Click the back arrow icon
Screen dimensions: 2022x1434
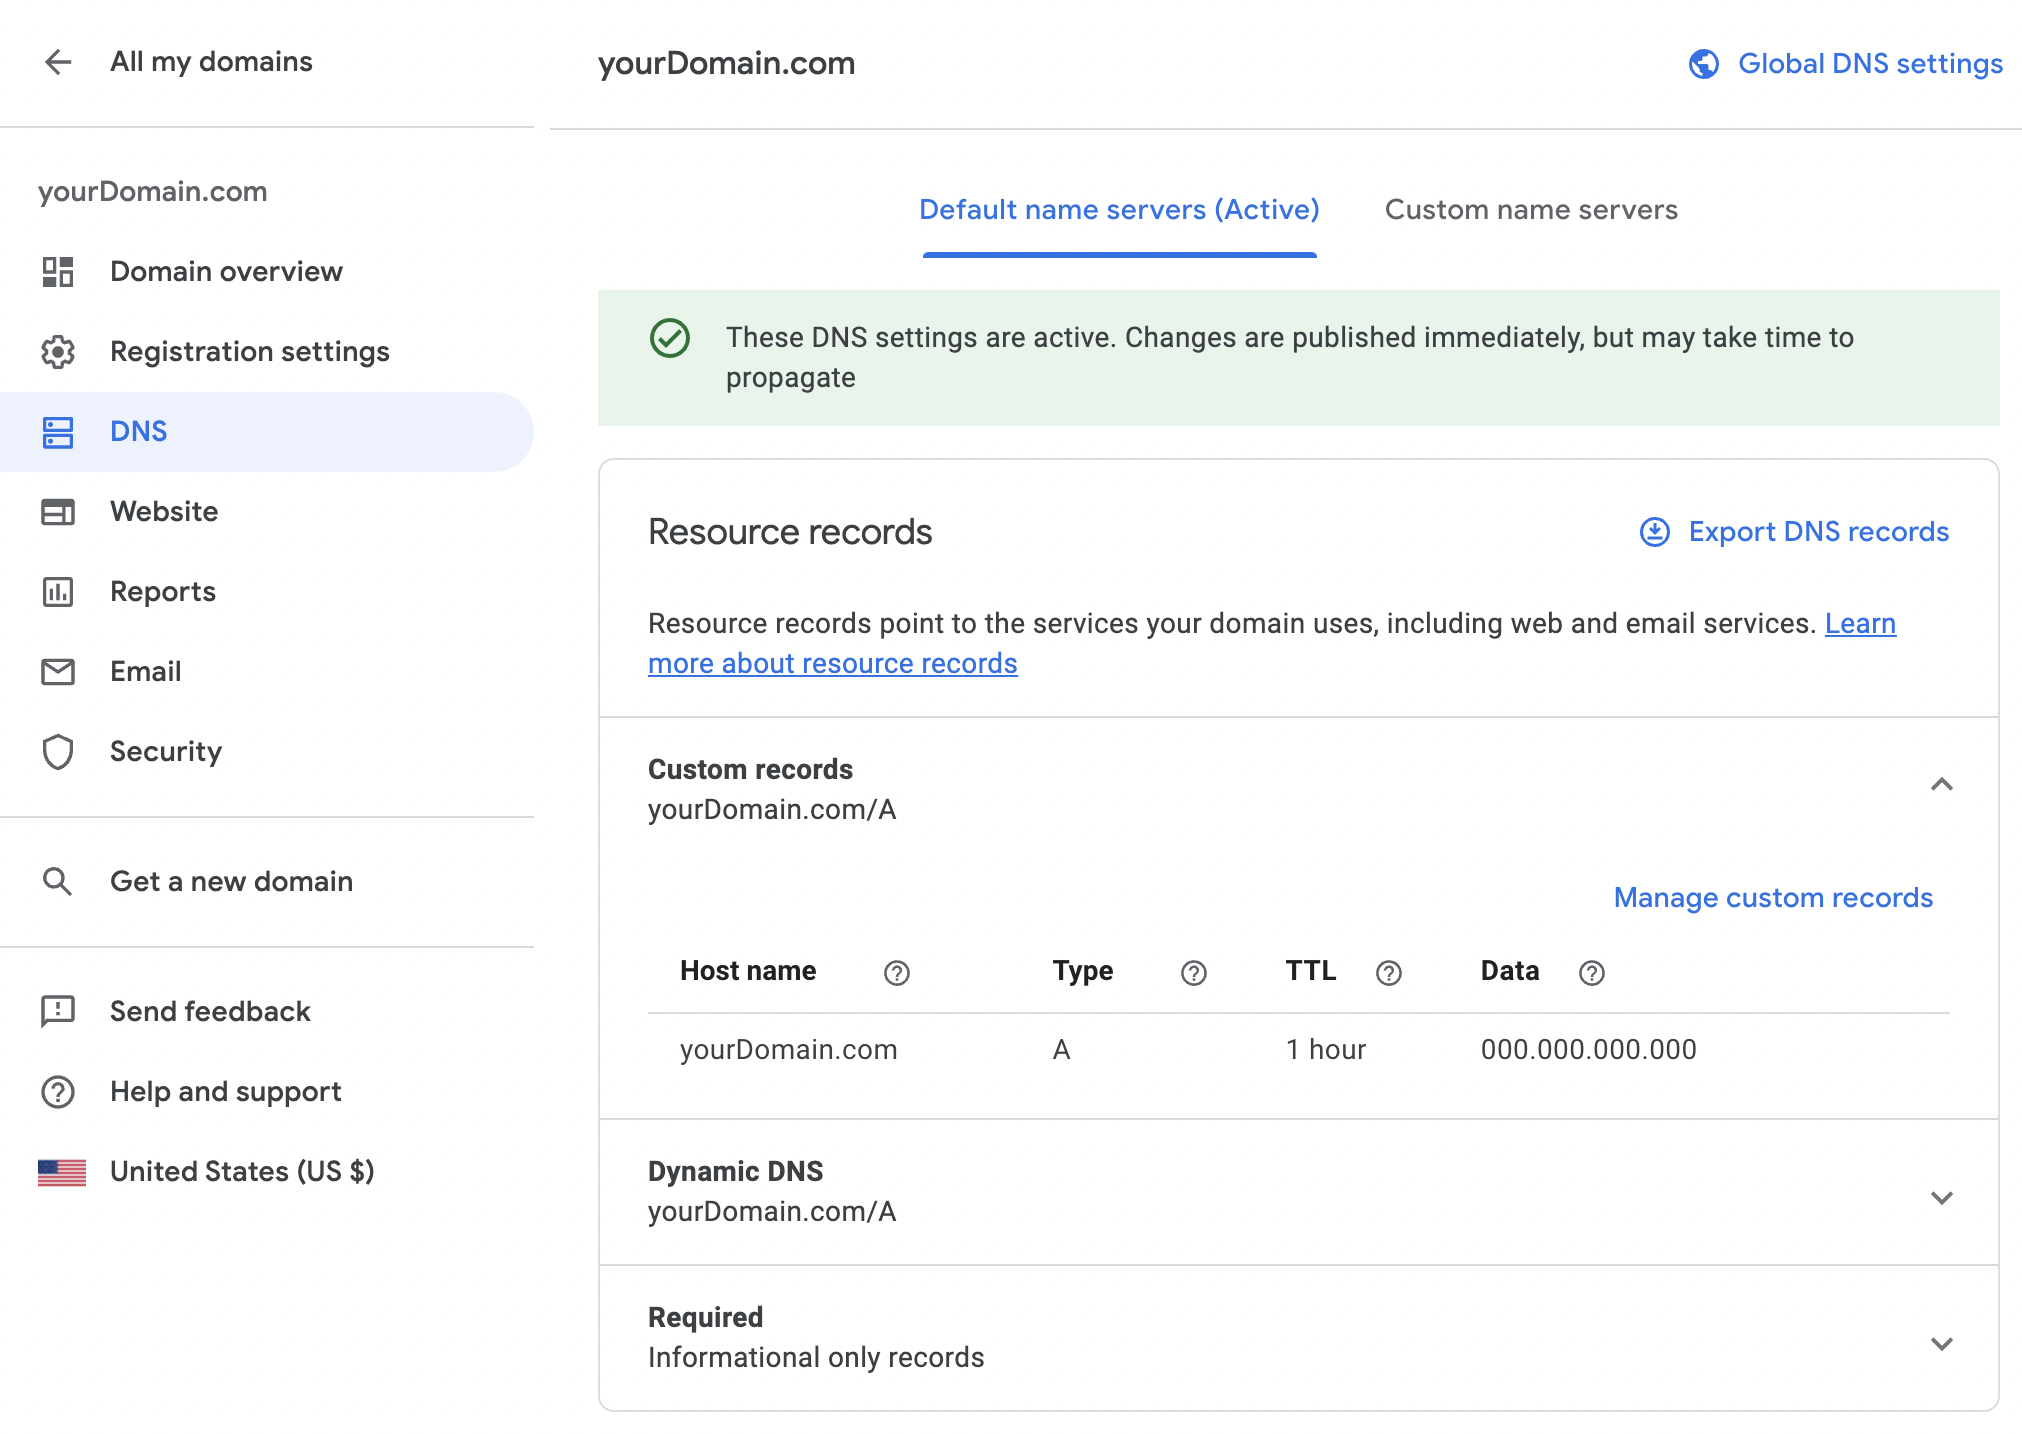tap(58, 62)
